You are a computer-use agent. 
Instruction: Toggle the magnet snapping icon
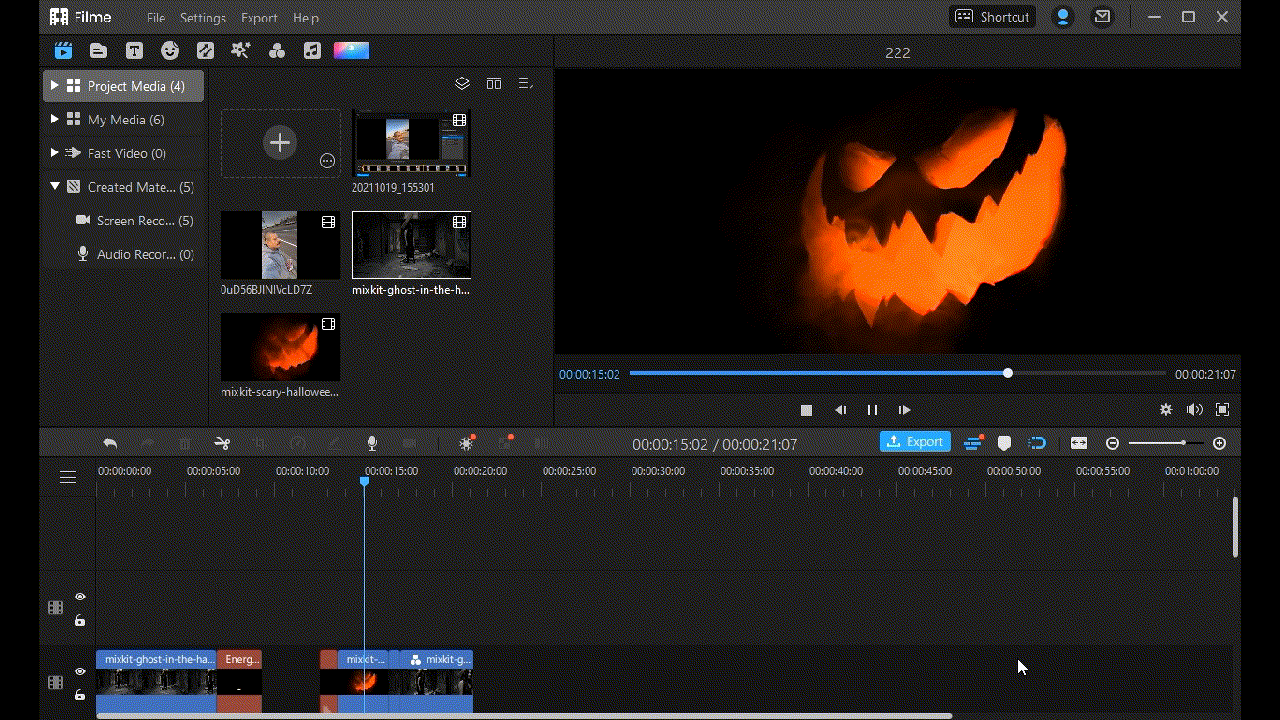(x=1038, y=443)
